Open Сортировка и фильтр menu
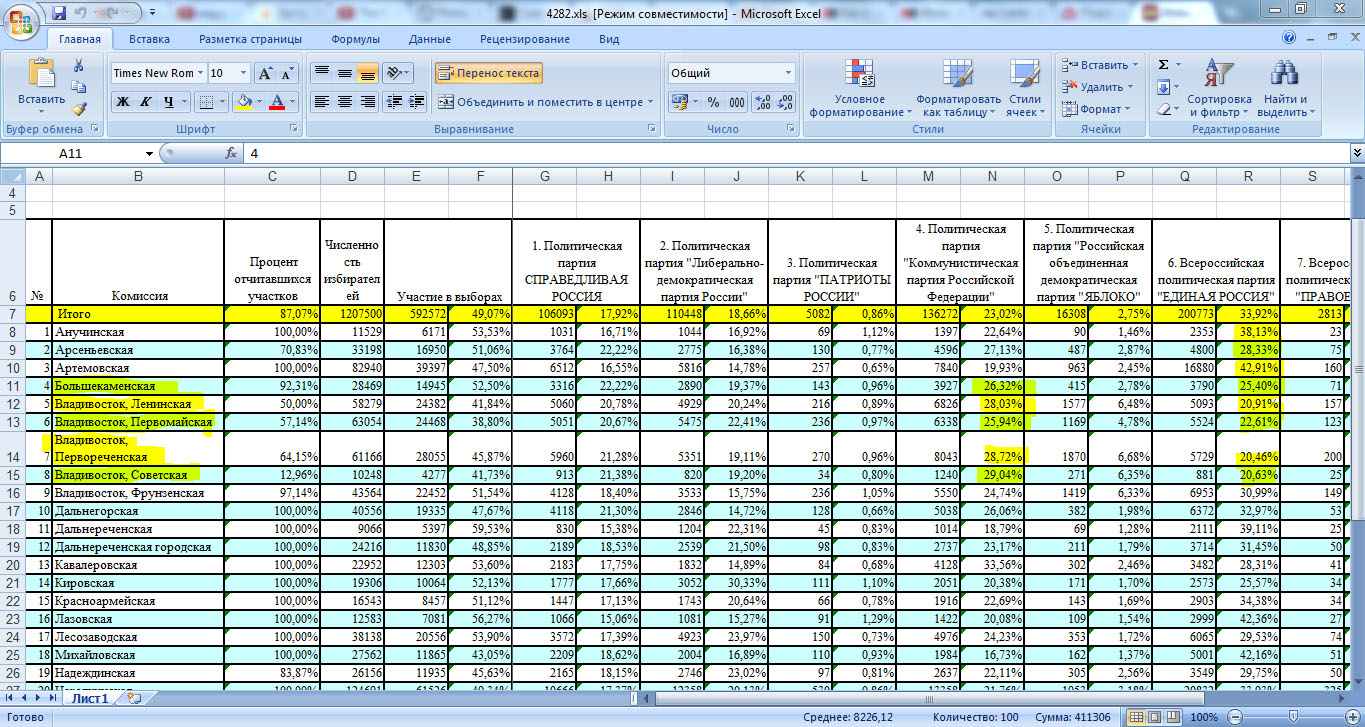1365x727 pixels. click(1219, 89)
